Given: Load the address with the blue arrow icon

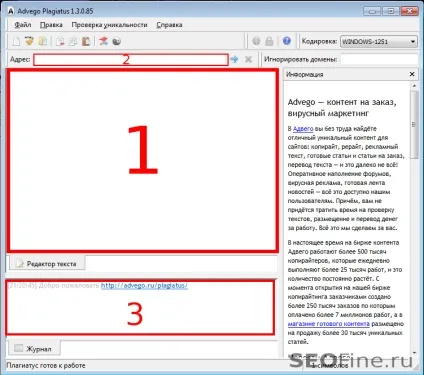Looking at the screenshot, I should [235, 59].
